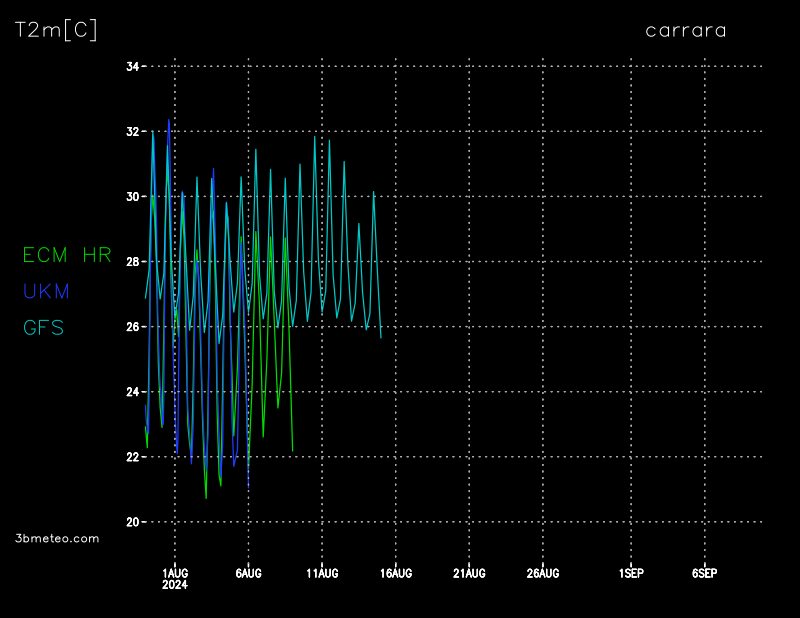This screenshot has height=618, width=800.
Task: Click the 1AUG date axis label
Action: (x=175, y=573)
